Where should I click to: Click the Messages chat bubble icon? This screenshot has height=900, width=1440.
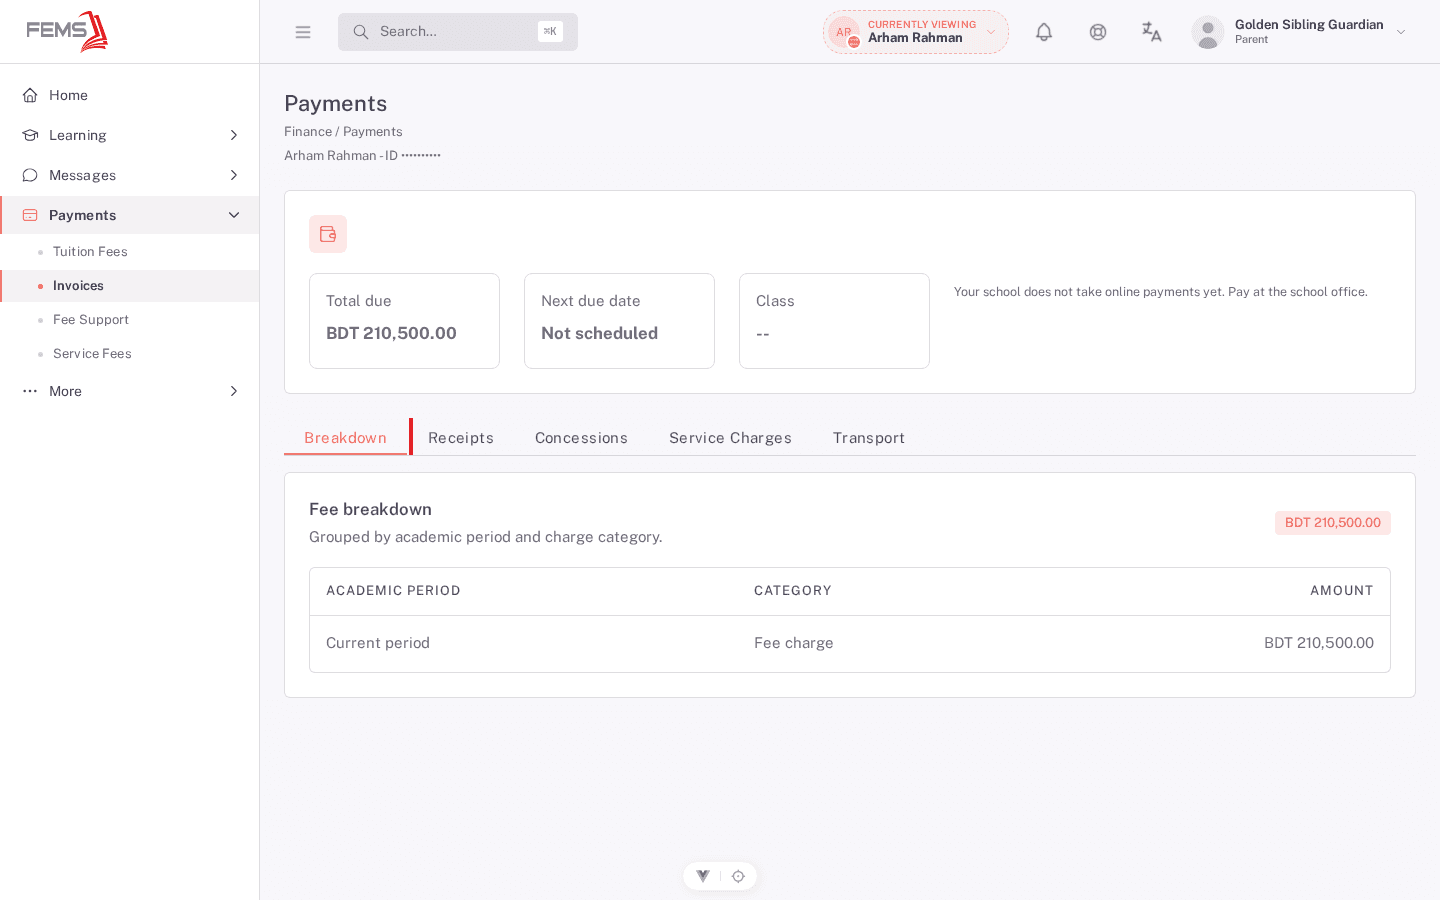pyautogui.click(x=30, y=175)
